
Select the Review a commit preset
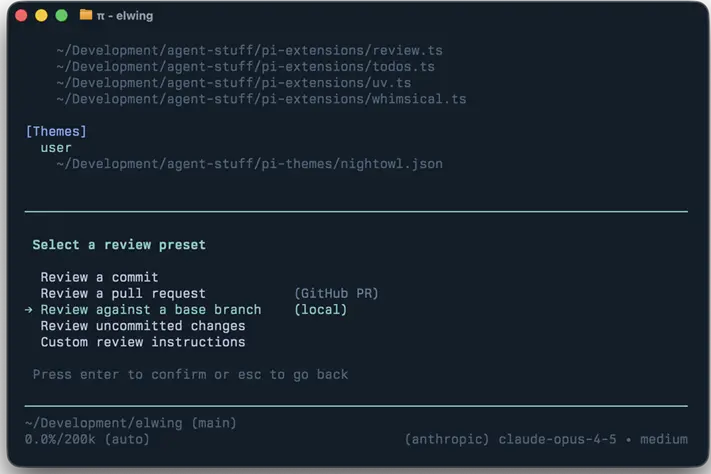pos(99,278)
